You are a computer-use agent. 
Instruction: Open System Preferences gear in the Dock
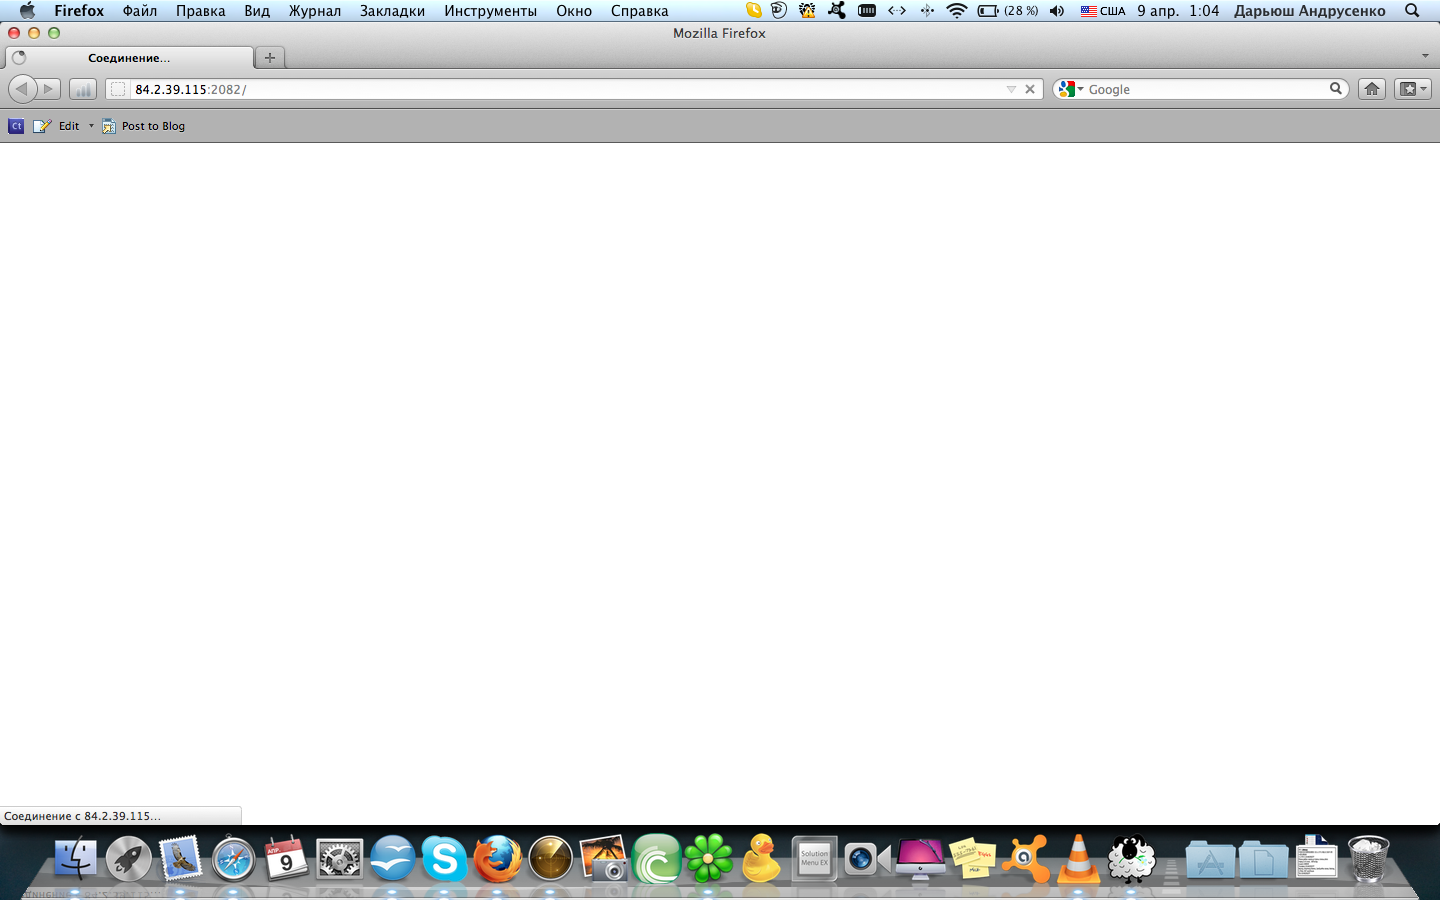pyautogui.click(x=339, y=858)
